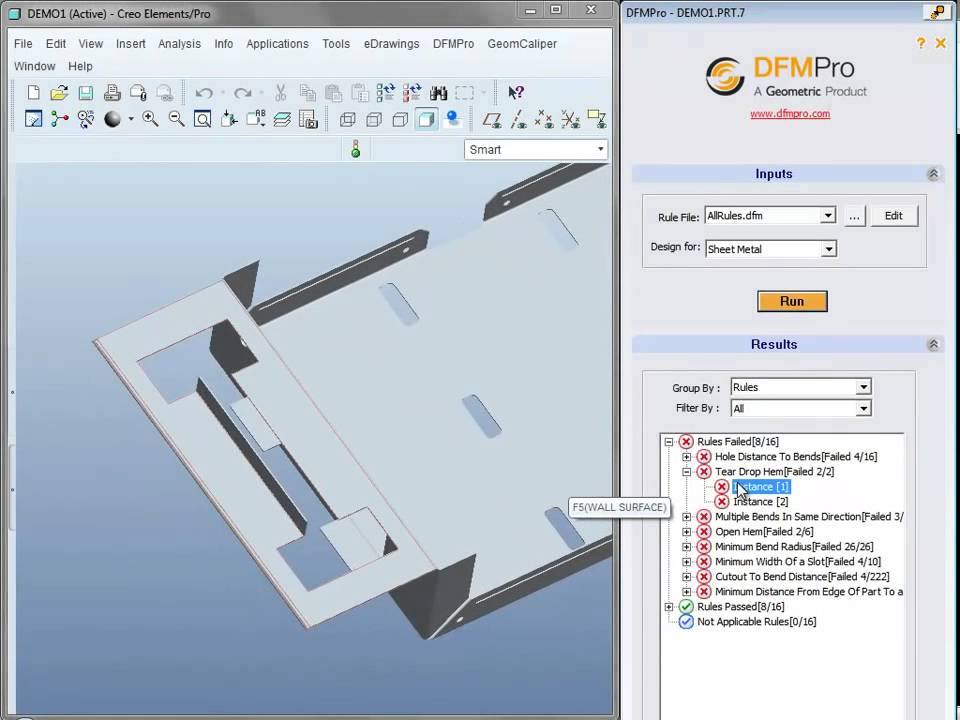Save the model with the floppy disk icon
The height and width of the screenshot is (720, 960).
click(x=86, y=93)
